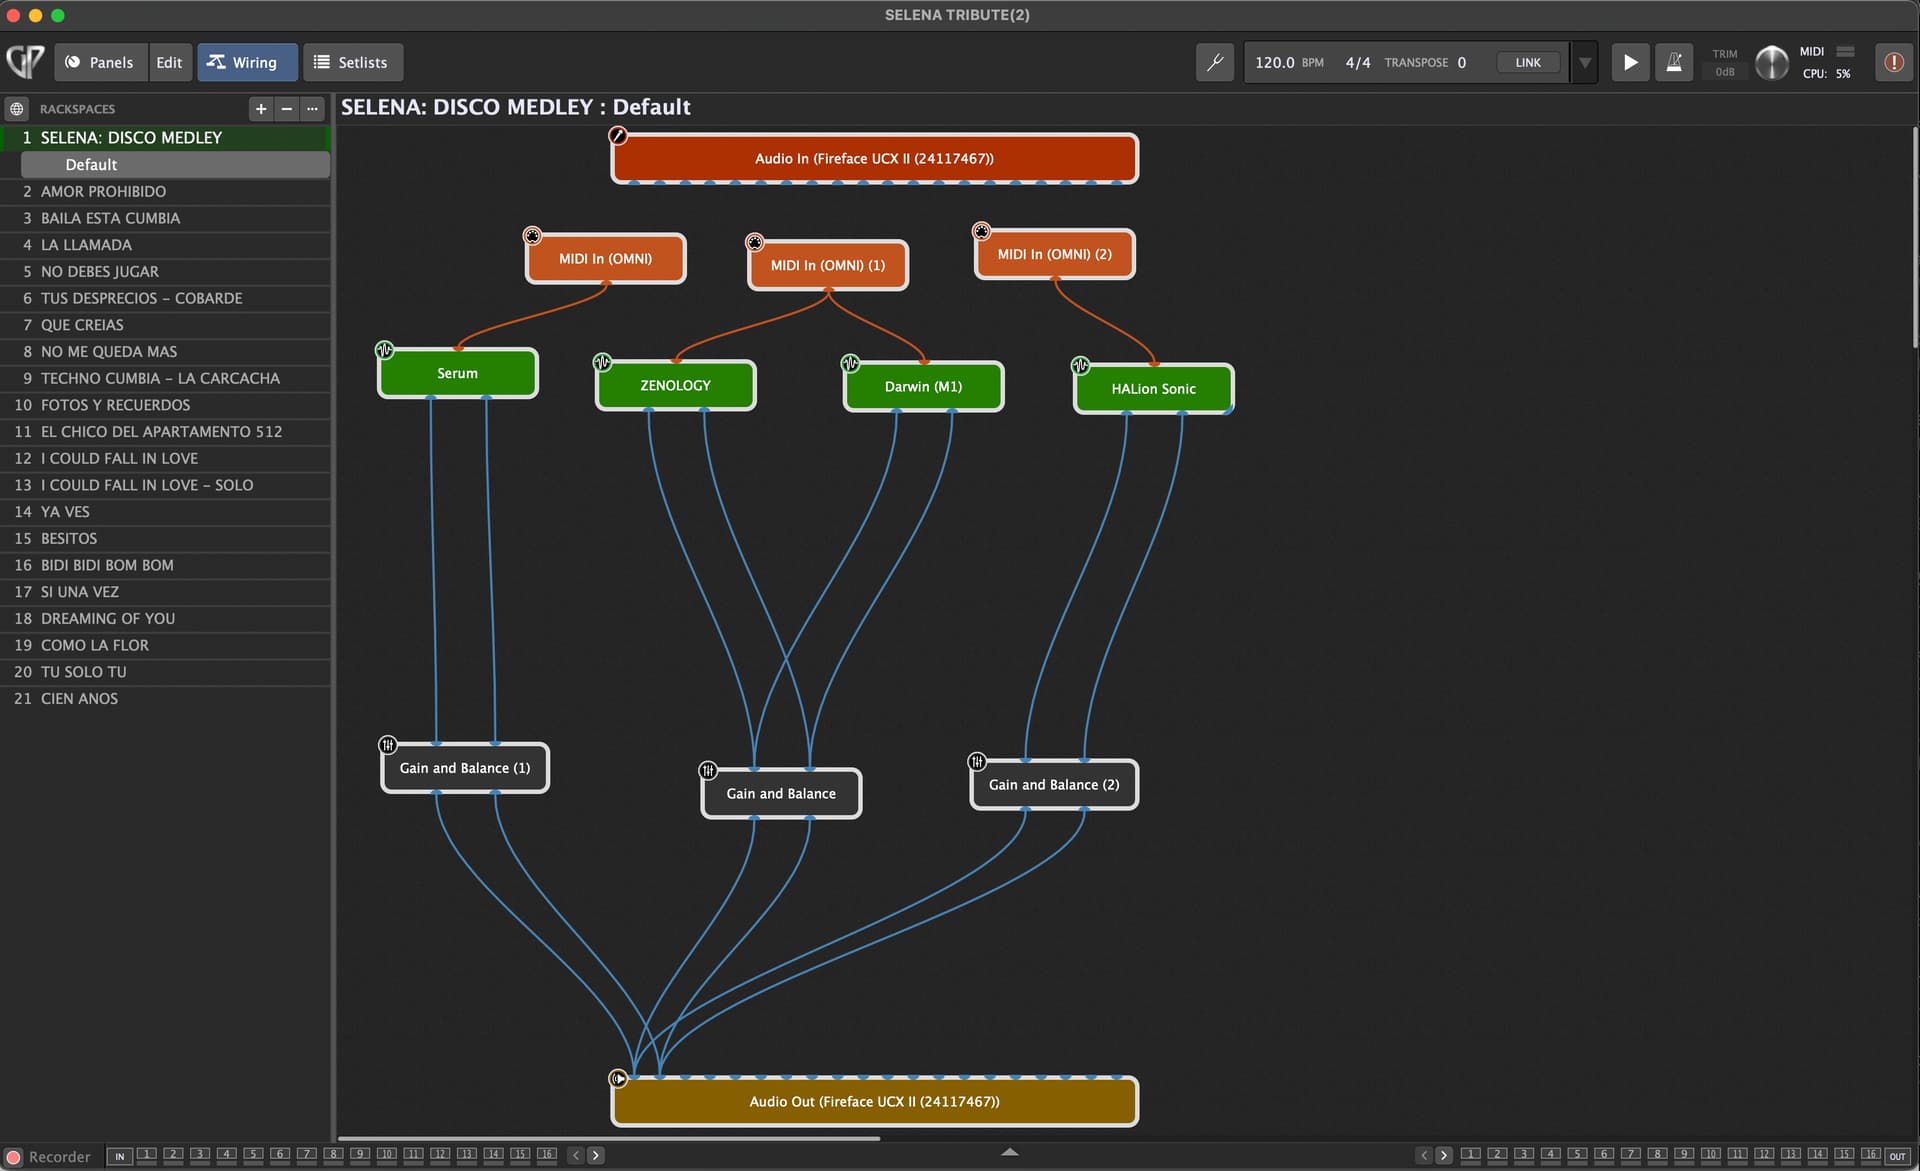Image resolution: width=1920 pixels, height=1171 pixels.
Task: Click the Audio In block's edit icon
Action: (x=618, y=135)
